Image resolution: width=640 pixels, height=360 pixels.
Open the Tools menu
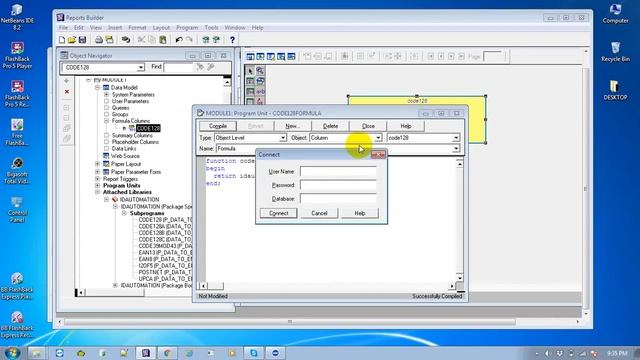pos(211,27)
